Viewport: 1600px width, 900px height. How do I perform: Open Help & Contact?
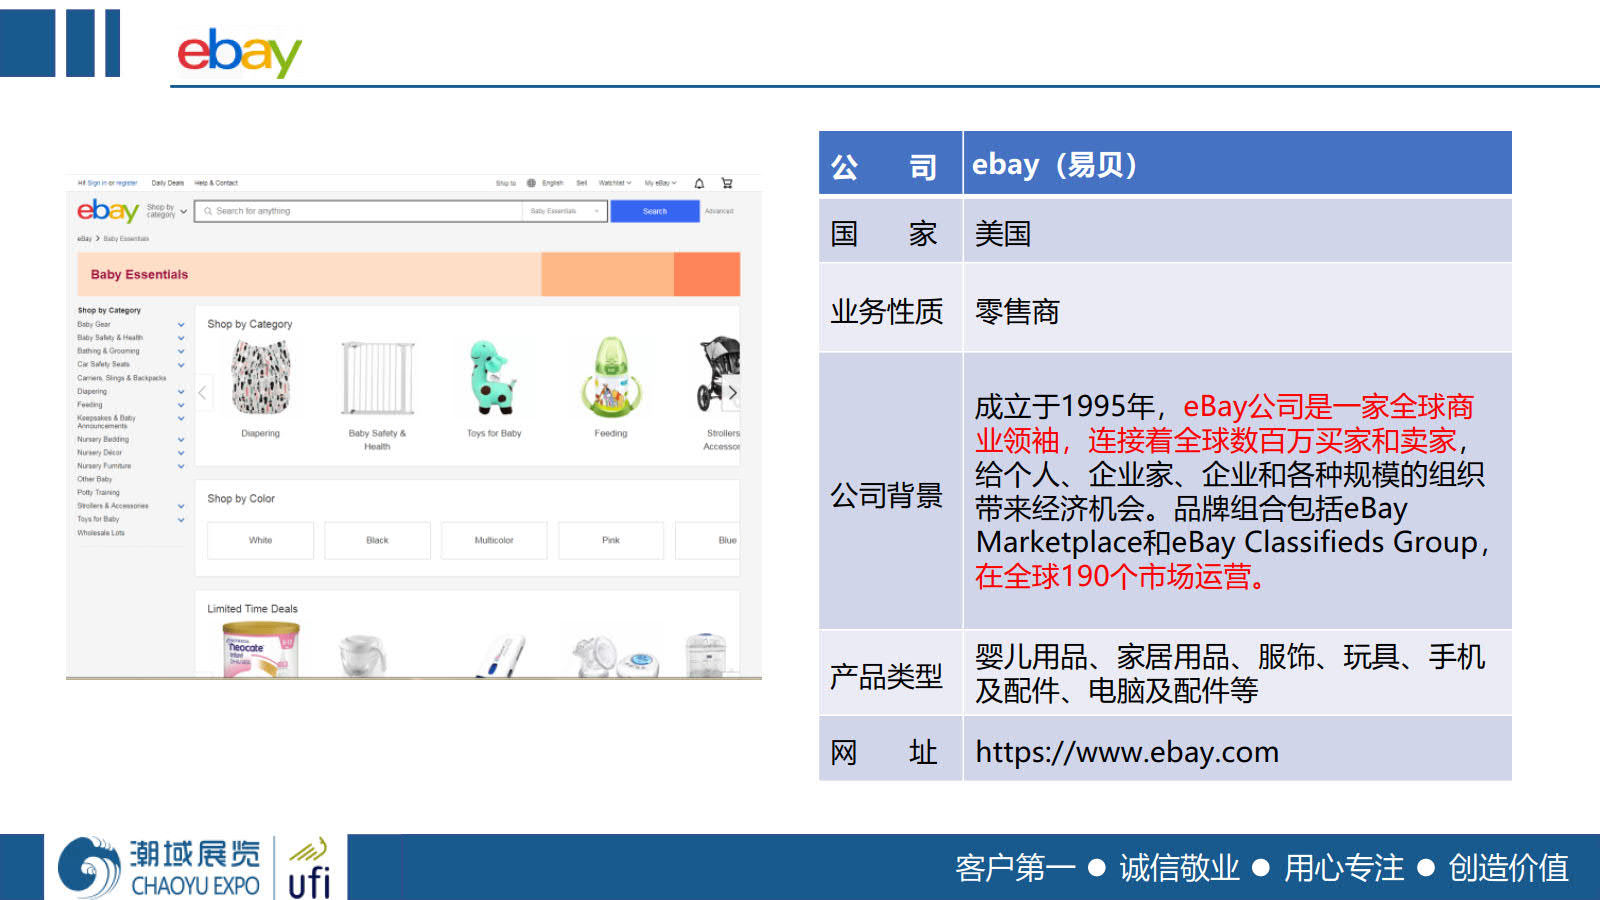point(216,183)
